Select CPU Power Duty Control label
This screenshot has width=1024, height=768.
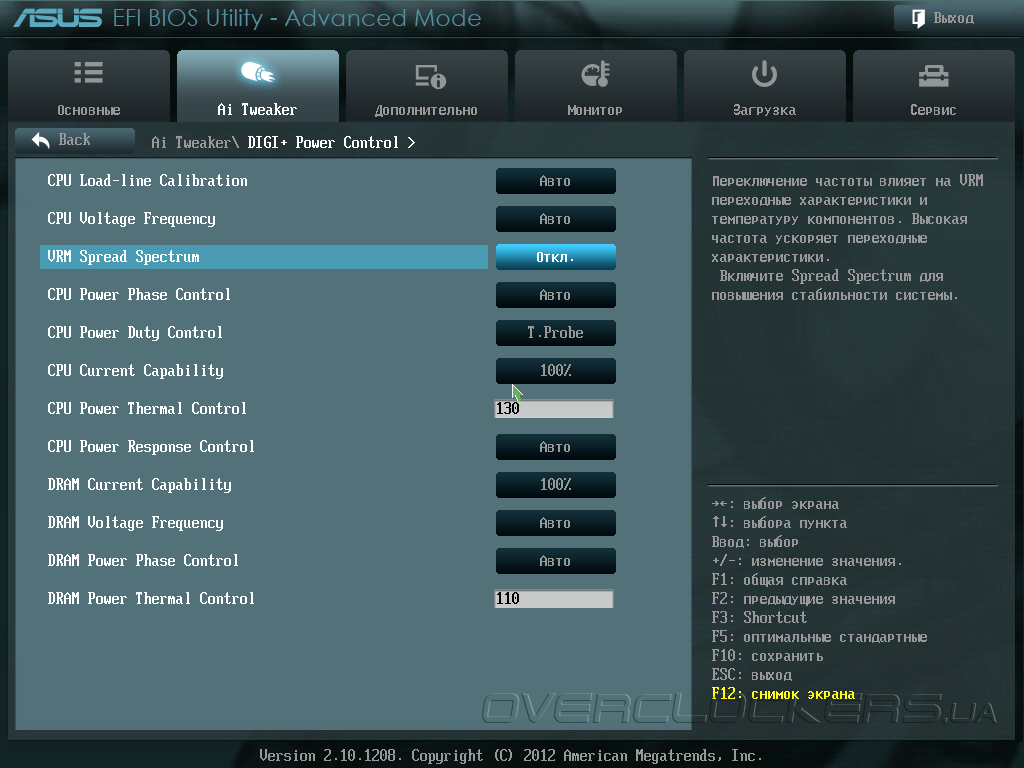click(x=135, y=332)
